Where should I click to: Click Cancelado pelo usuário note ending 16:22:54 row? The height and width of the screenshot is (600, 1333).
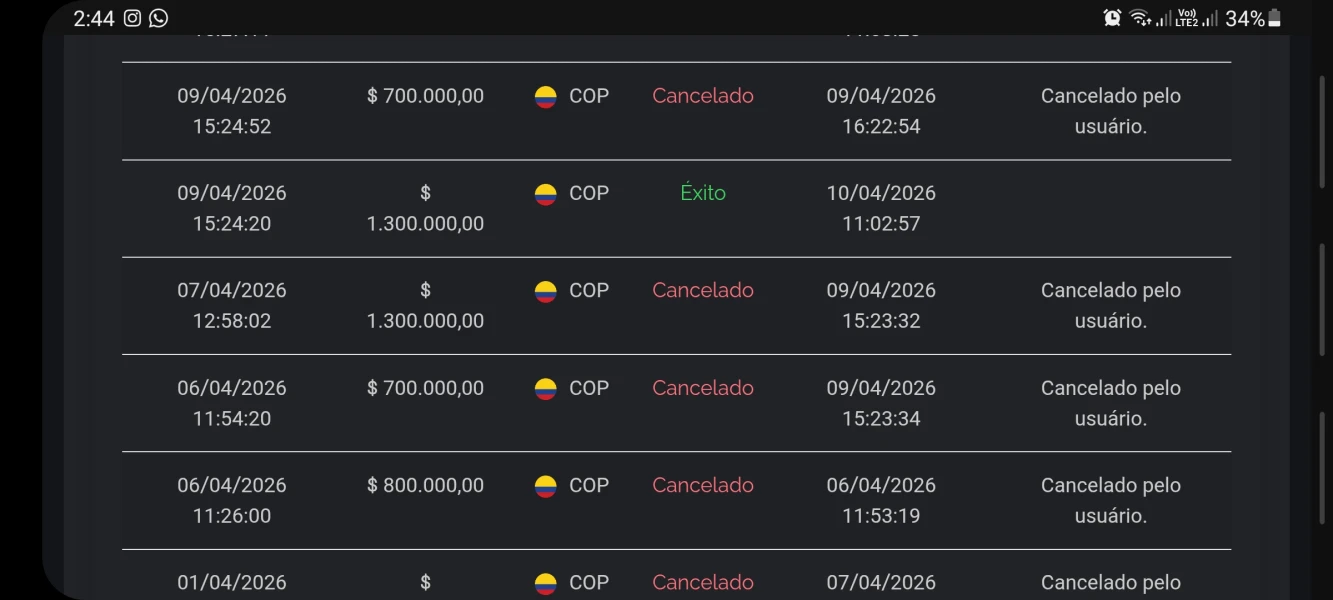(x=1111, y=111)
